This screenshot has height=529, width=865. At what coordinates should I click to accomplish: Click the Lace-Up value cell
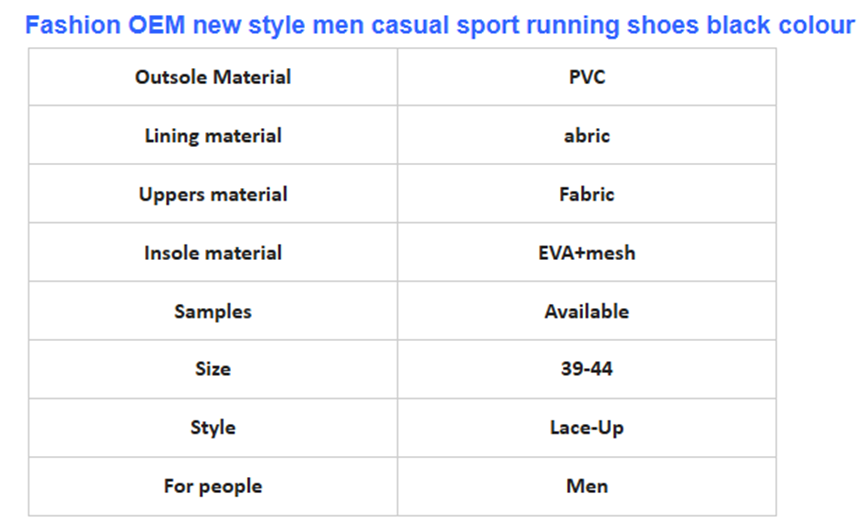pos(587,428)
